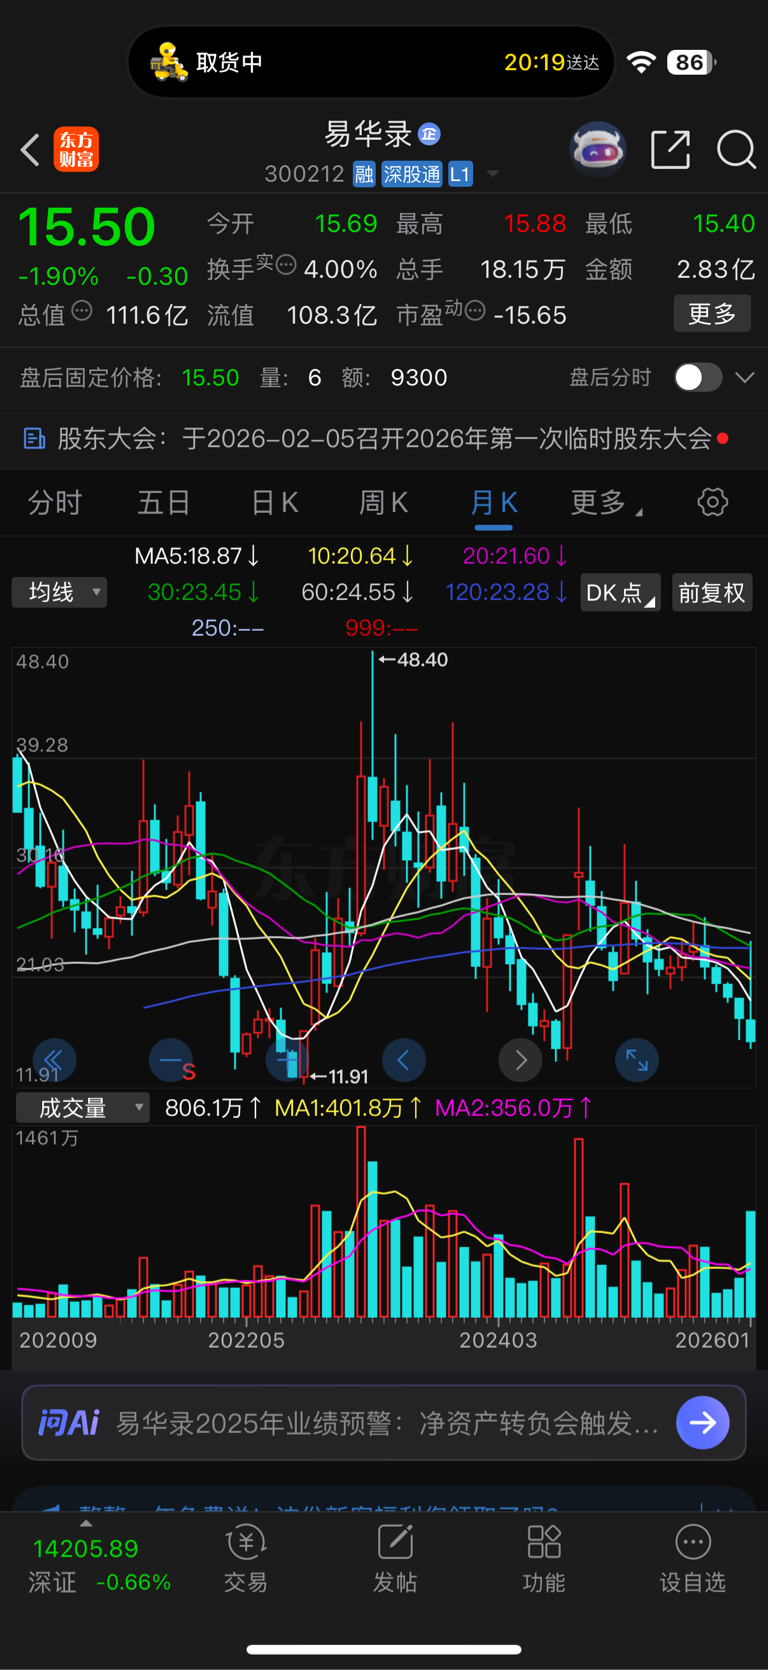
Task: Switch to the 日K tab
Action: point(274,502)
